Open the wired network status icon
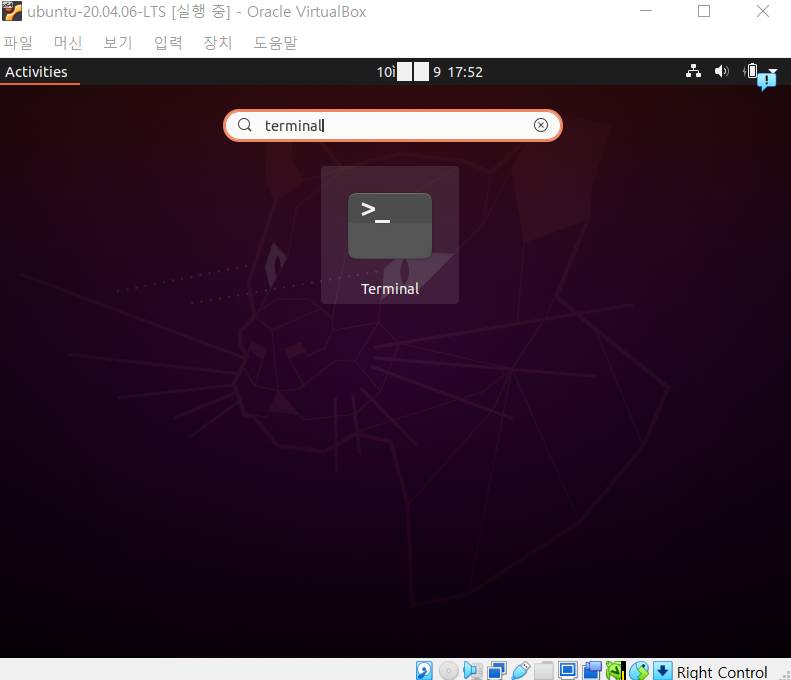This screenshot has height=680, width=791. point(694,71)
